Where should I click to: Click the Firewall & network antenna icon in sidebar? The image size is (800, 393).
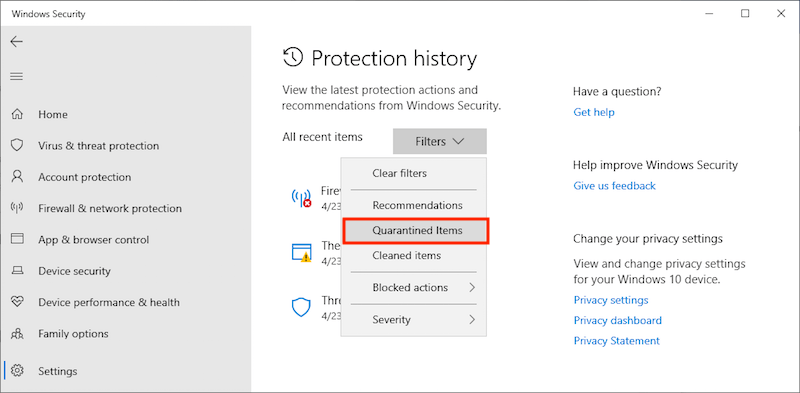17,208
